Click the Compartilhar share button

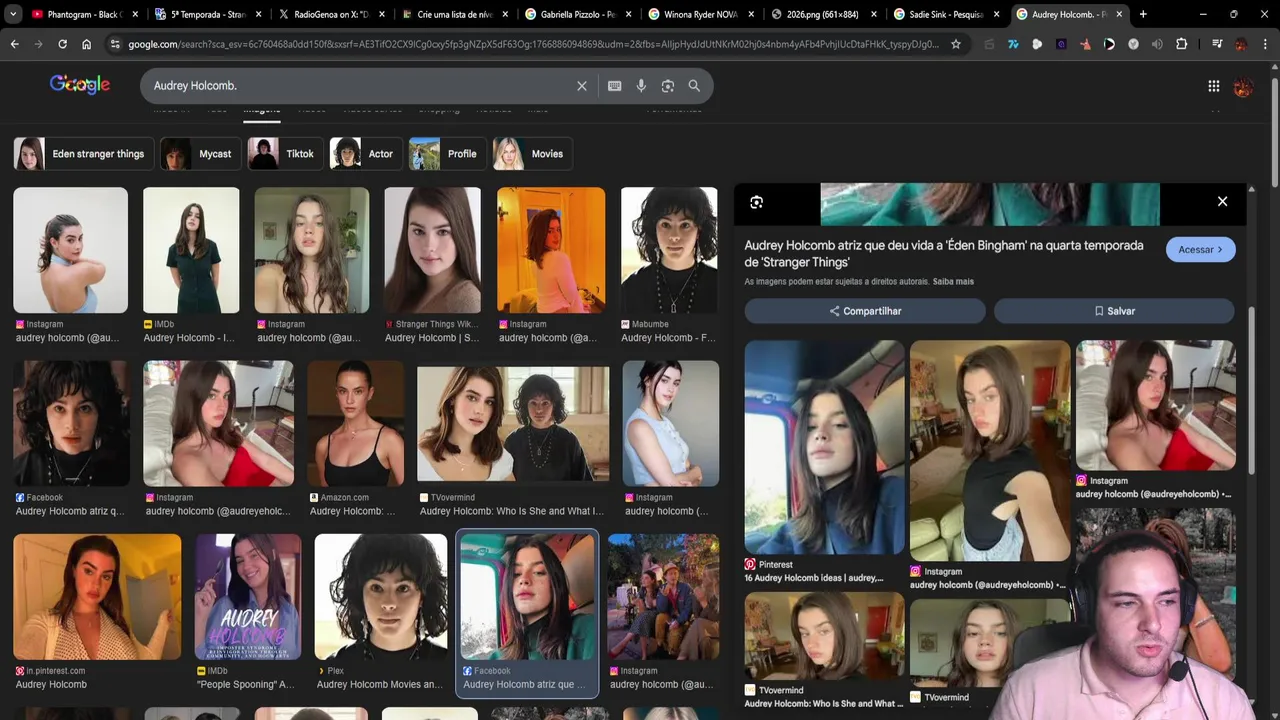coord(865,311)
